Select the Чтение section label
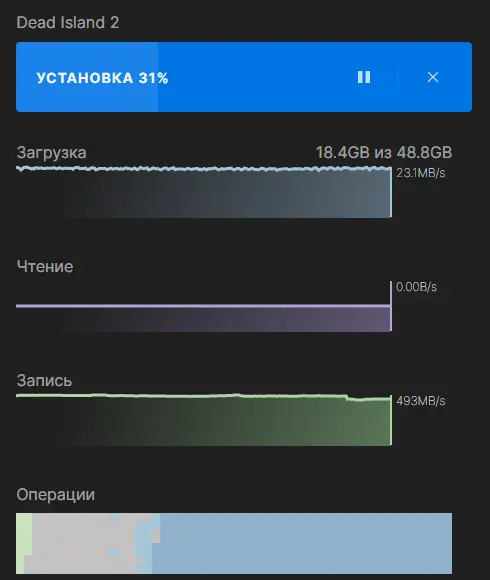490x580 pixels. click(x=45, y=266)
